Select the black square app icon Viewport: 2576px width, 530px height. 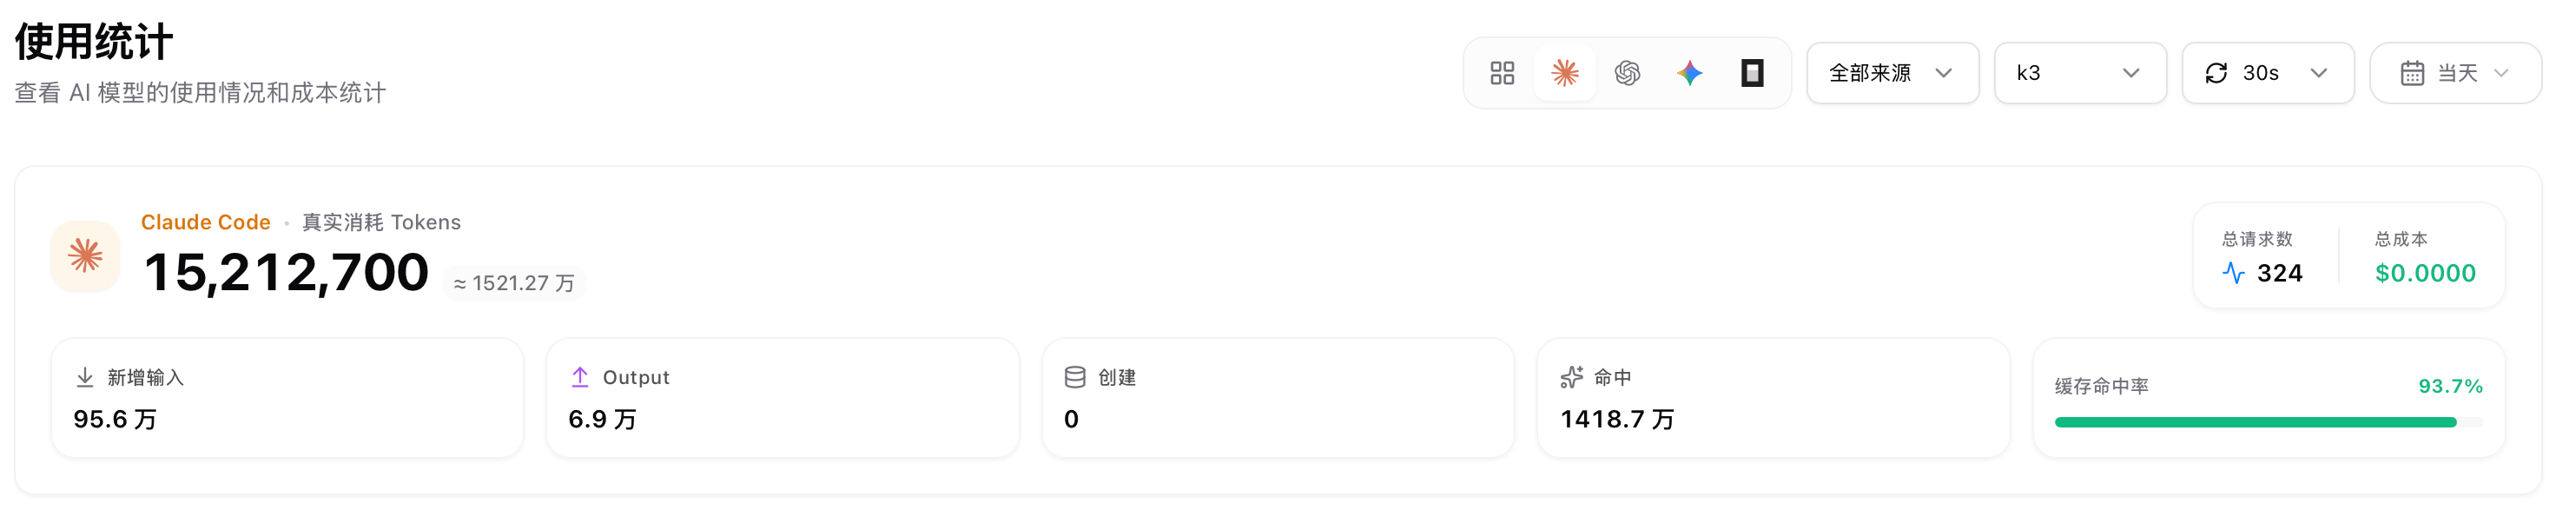pyautogui.click(x=1752, y=73)
